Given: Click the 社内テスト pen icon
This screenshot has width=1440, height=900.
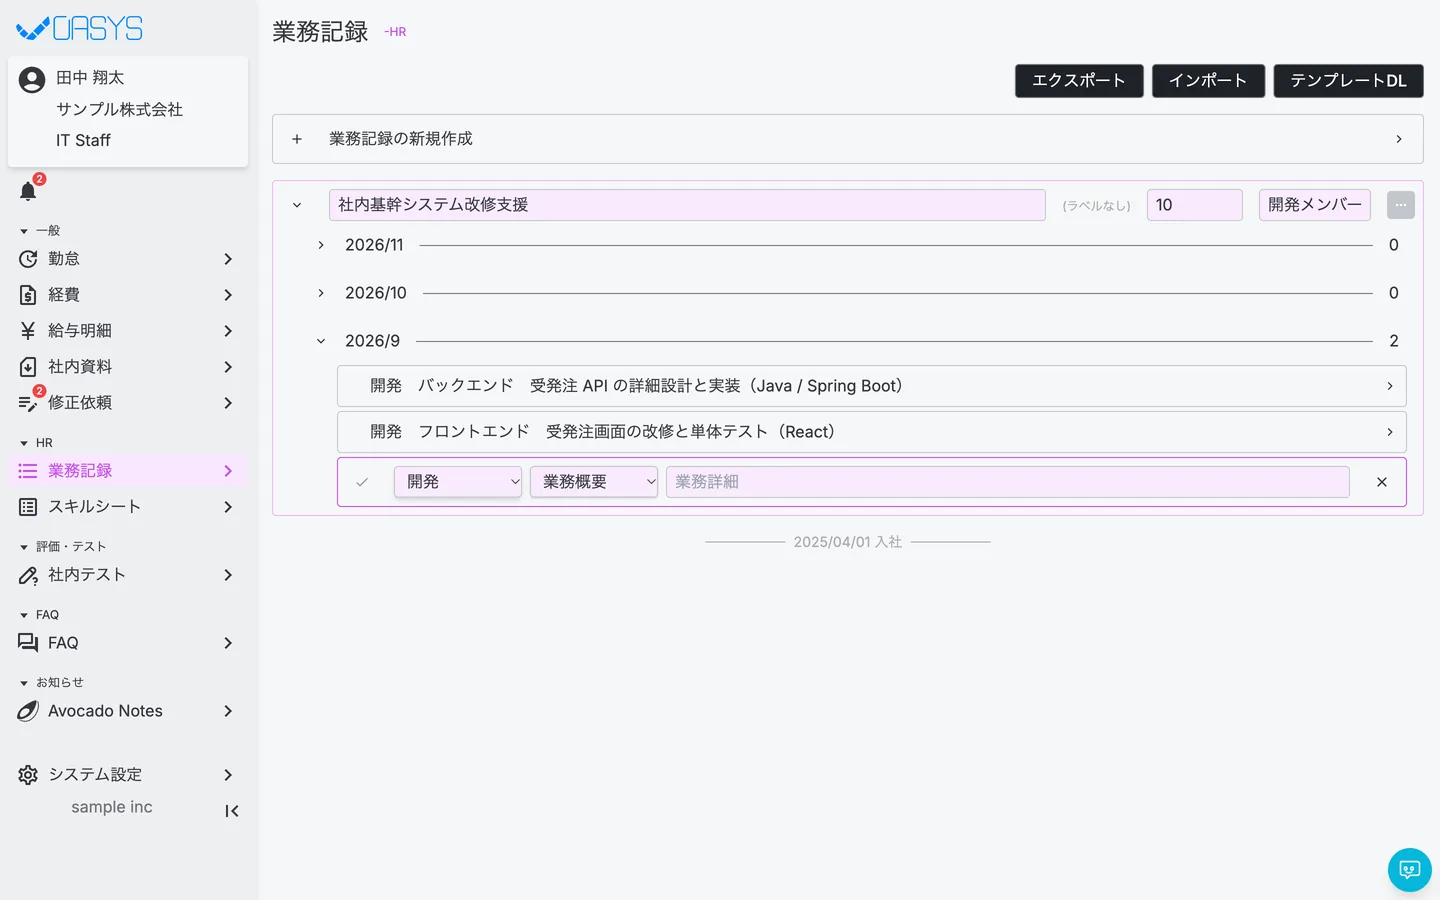Looking at the screenshot, I should click(28, 575).
